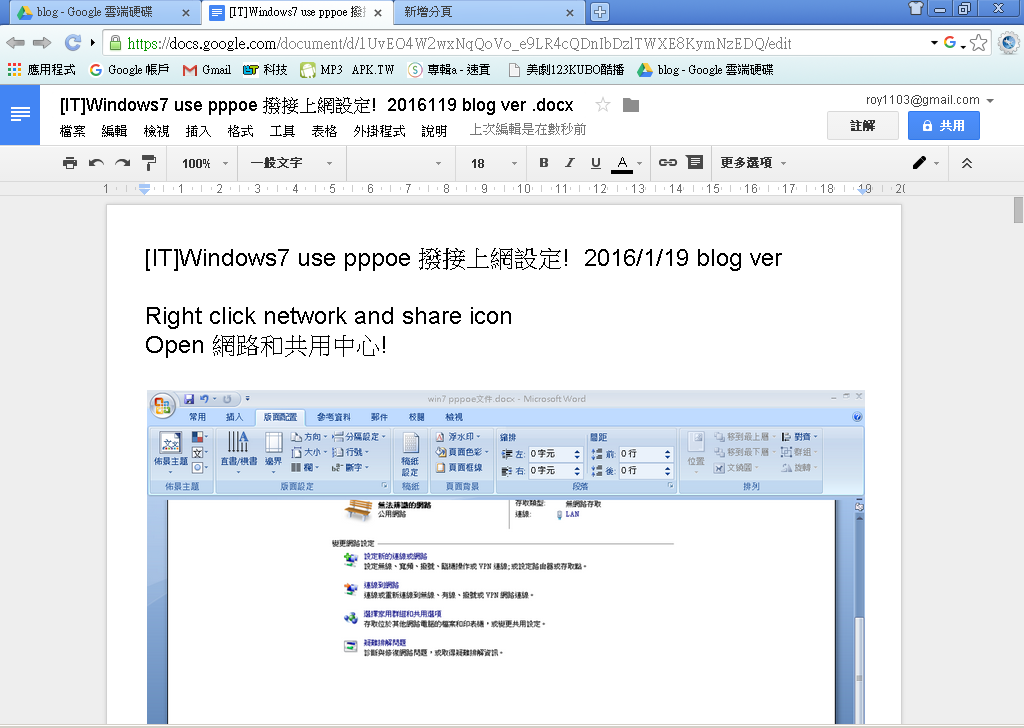
Task: Star this document
Action: tap(603, 104)
